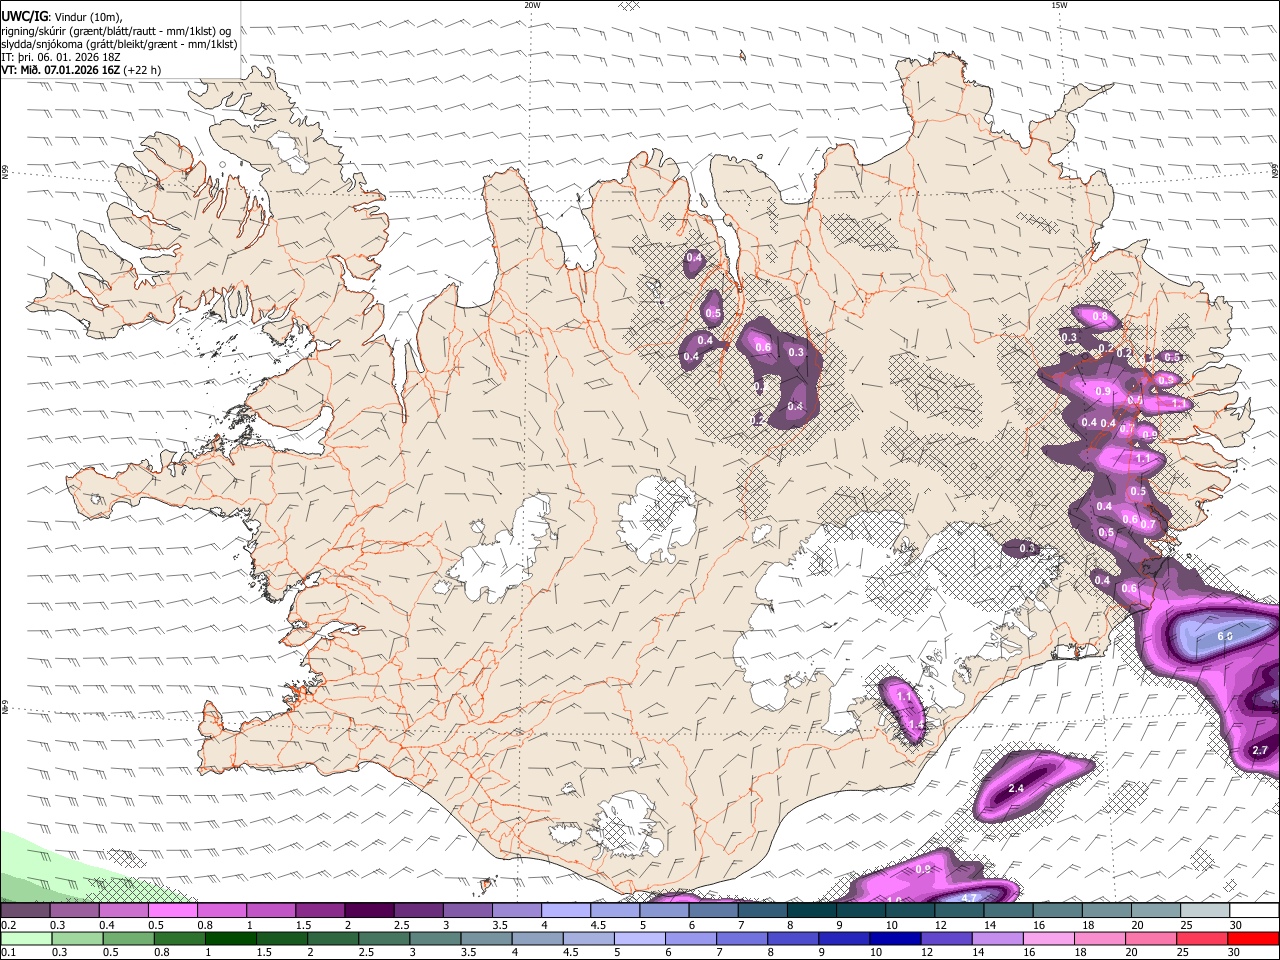Click the lower legend swatch labeled 7
The width and height of the screenshot is (1280, 960).
coord(742,938)
